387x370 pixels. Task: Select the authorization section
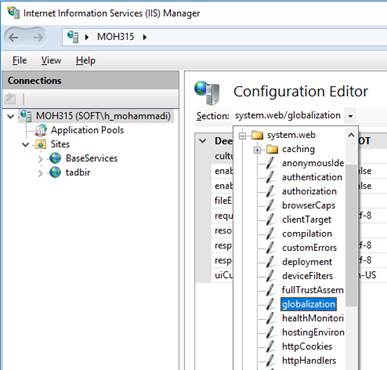coord(309,191)
